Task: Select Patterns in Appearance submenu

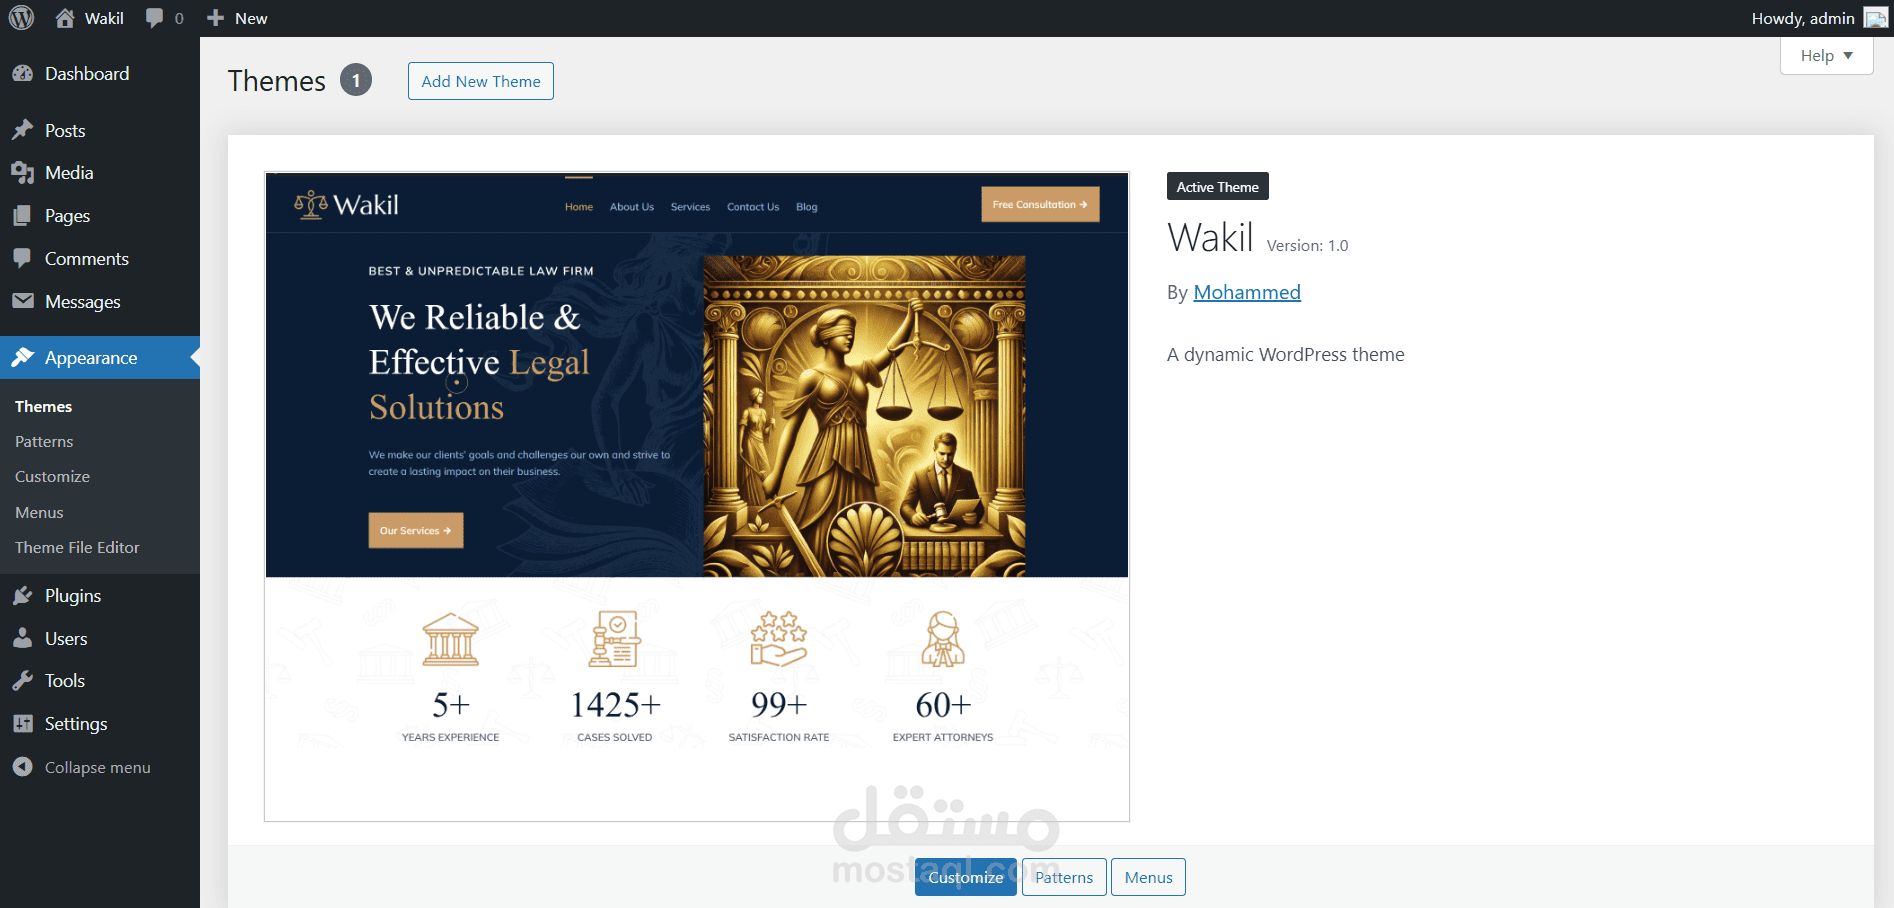Action: (x=44, y=441)
